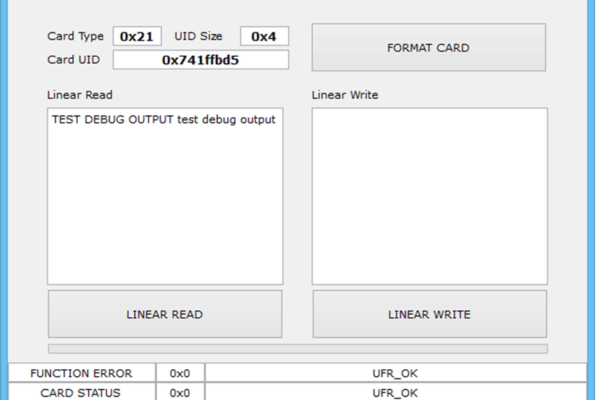Click the UFR_OK message in FUNCTION ERROR row

click(395, 373)
